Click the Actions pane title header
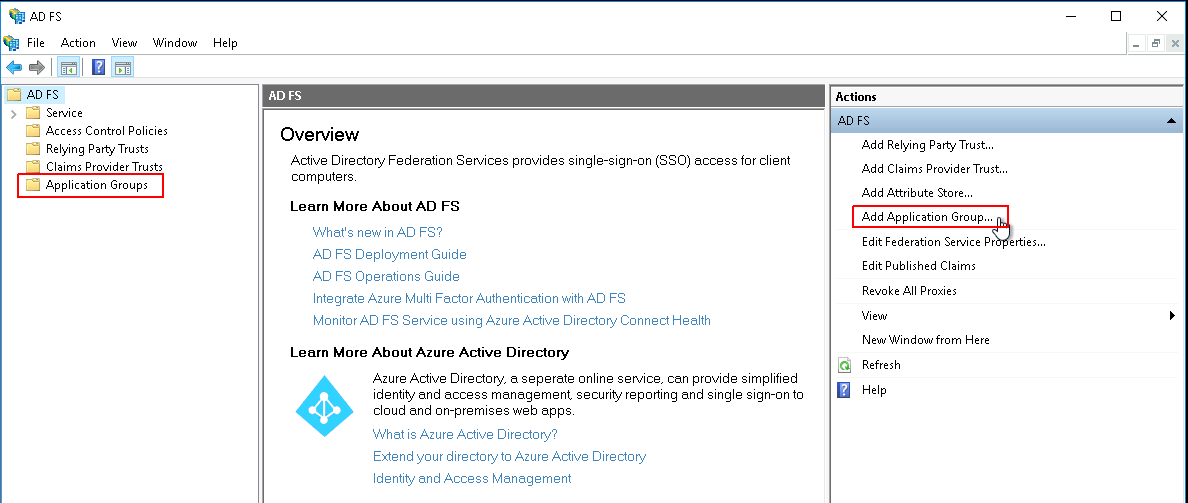 [x=1006, y=97]
